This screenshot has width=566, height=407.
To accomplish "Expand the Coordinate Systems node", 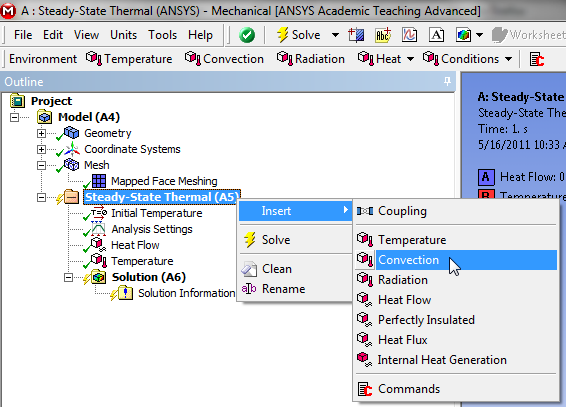I will tap(41, 149).
